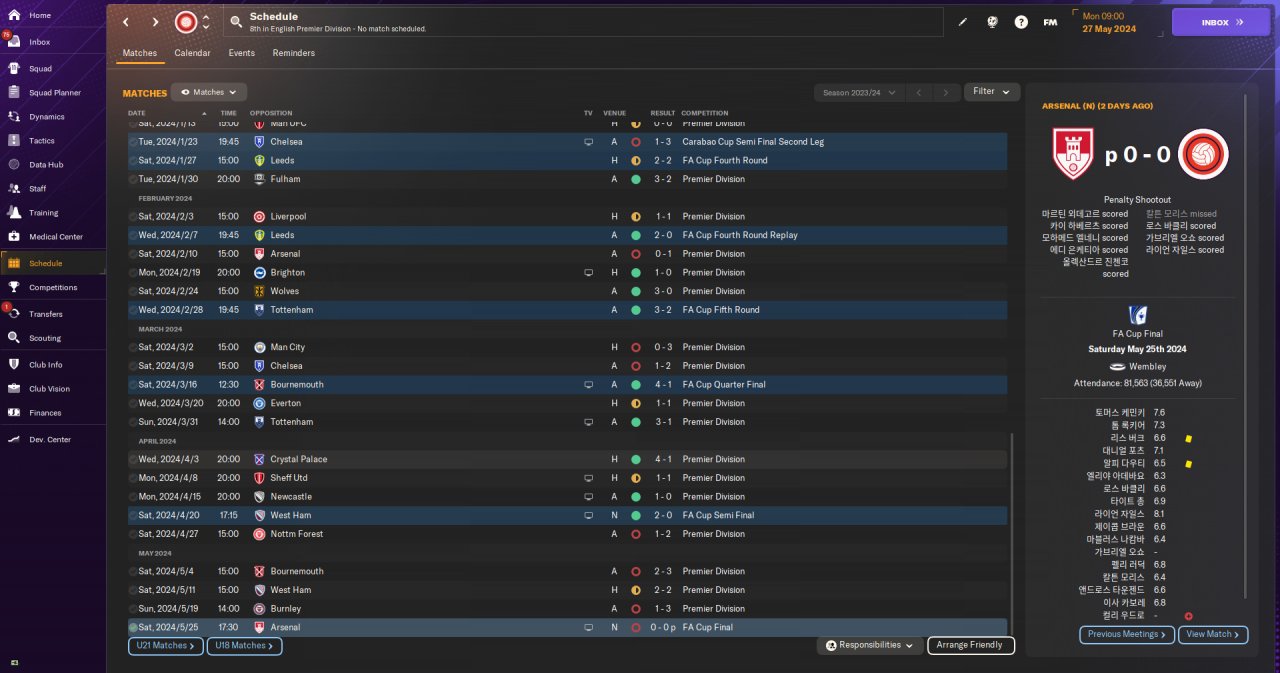Screen dimensions: 1280x673
Task: Select the Crystal Palace match row
Action: tap(567, 460)
